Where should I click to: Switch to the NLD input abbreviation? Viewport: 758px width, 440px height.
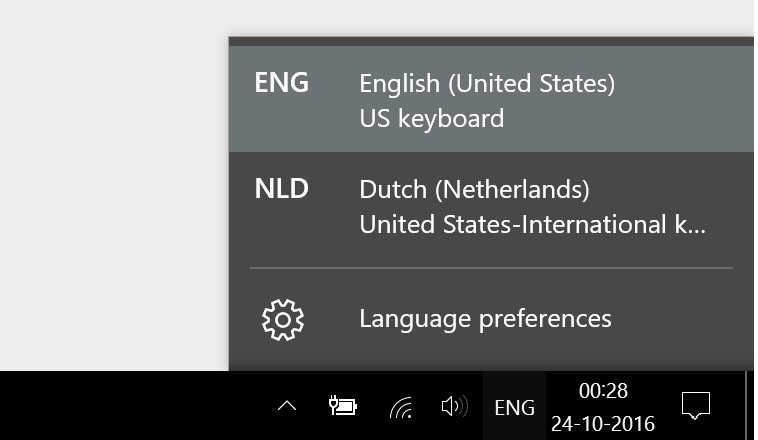click(281, 188)
